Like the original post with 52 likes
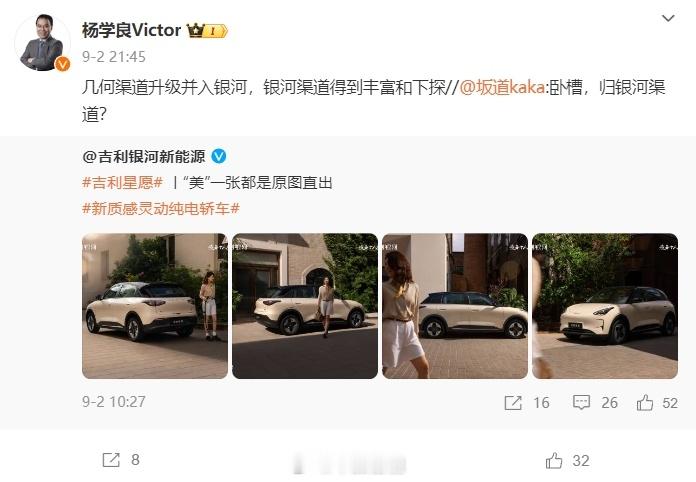Image resolution: width=696 pixels, height=482 pixels. point(645,403)
